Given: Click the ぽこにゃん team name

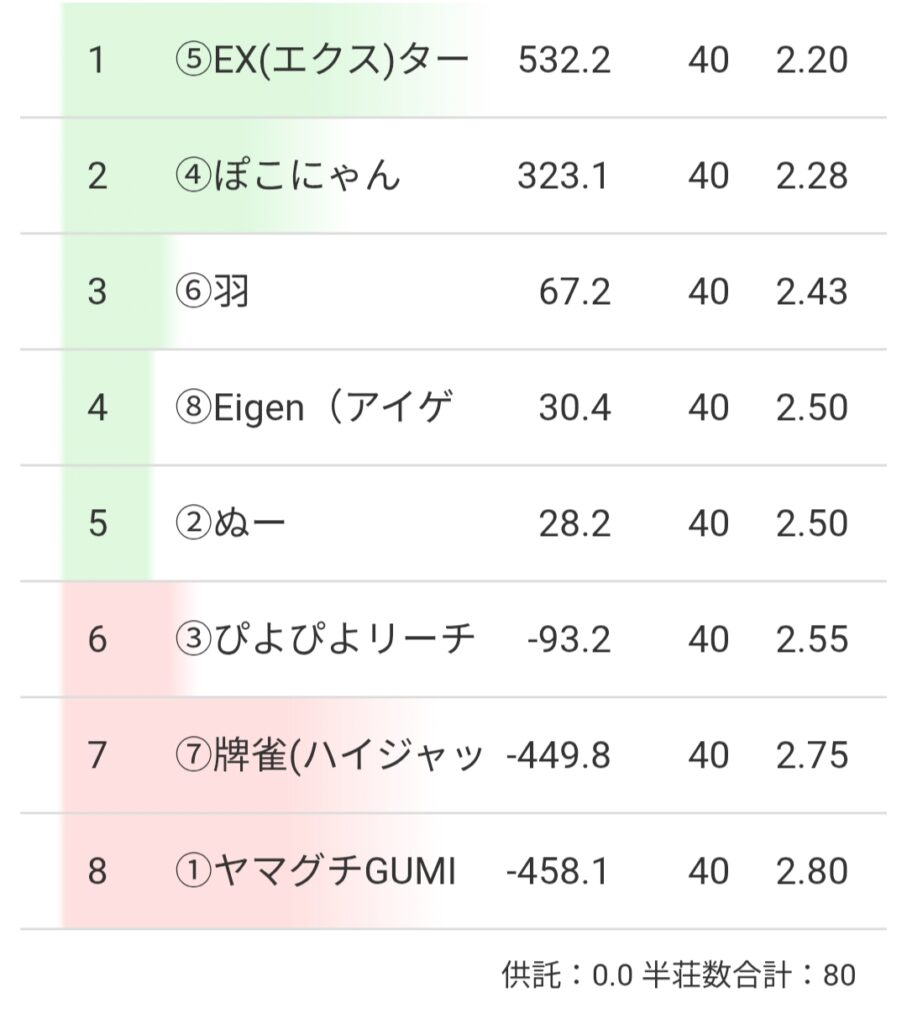Looking at the screenshot, I should click(x=287, y=177).
